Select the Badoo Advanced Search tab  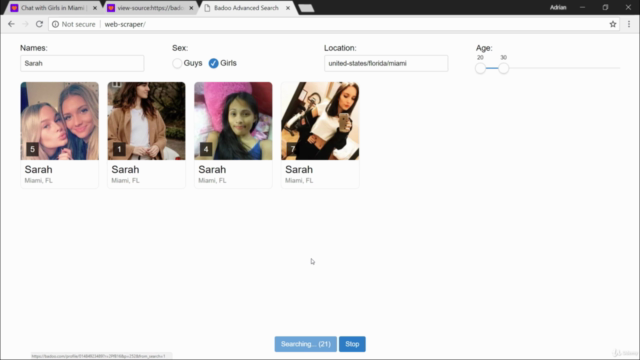(246, 8)
